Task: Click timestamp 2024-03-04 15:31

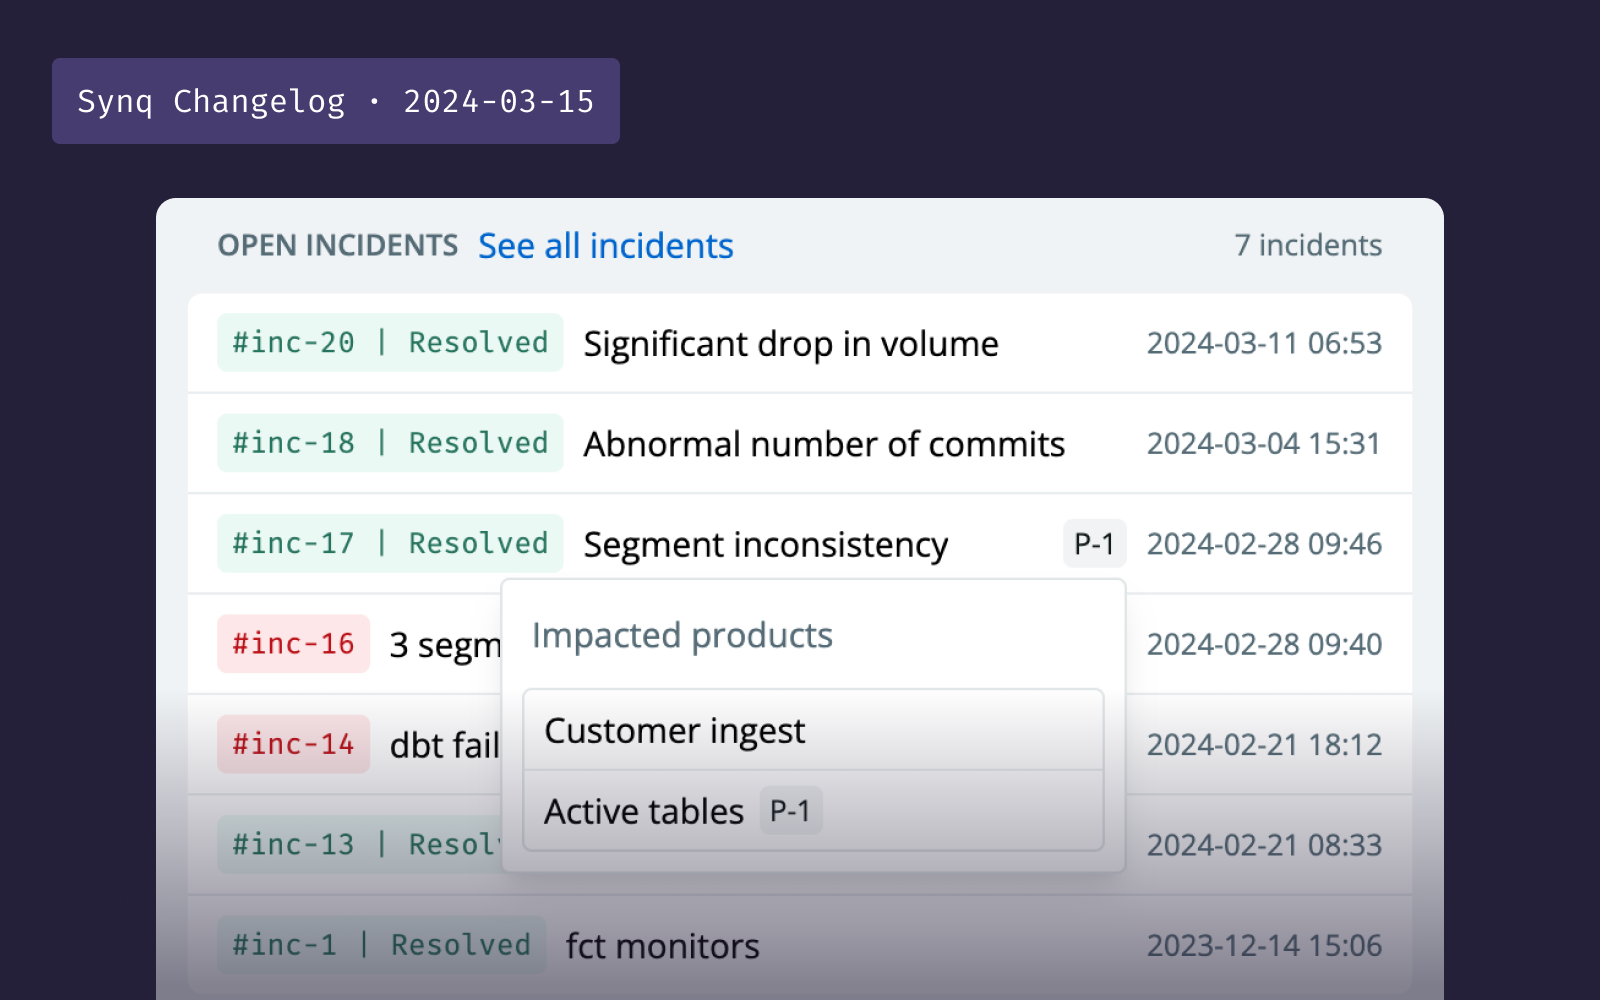Action: tap(1264, 443)
